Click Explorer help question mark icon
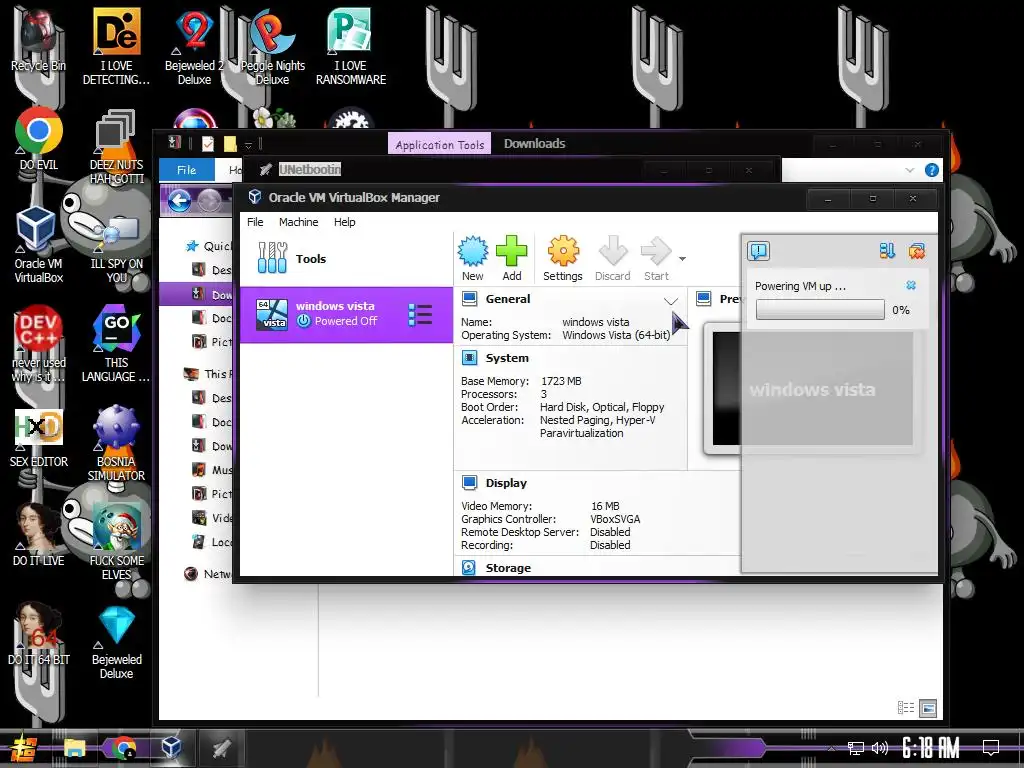Screen dimensions: 1024x768 (932, 170)
